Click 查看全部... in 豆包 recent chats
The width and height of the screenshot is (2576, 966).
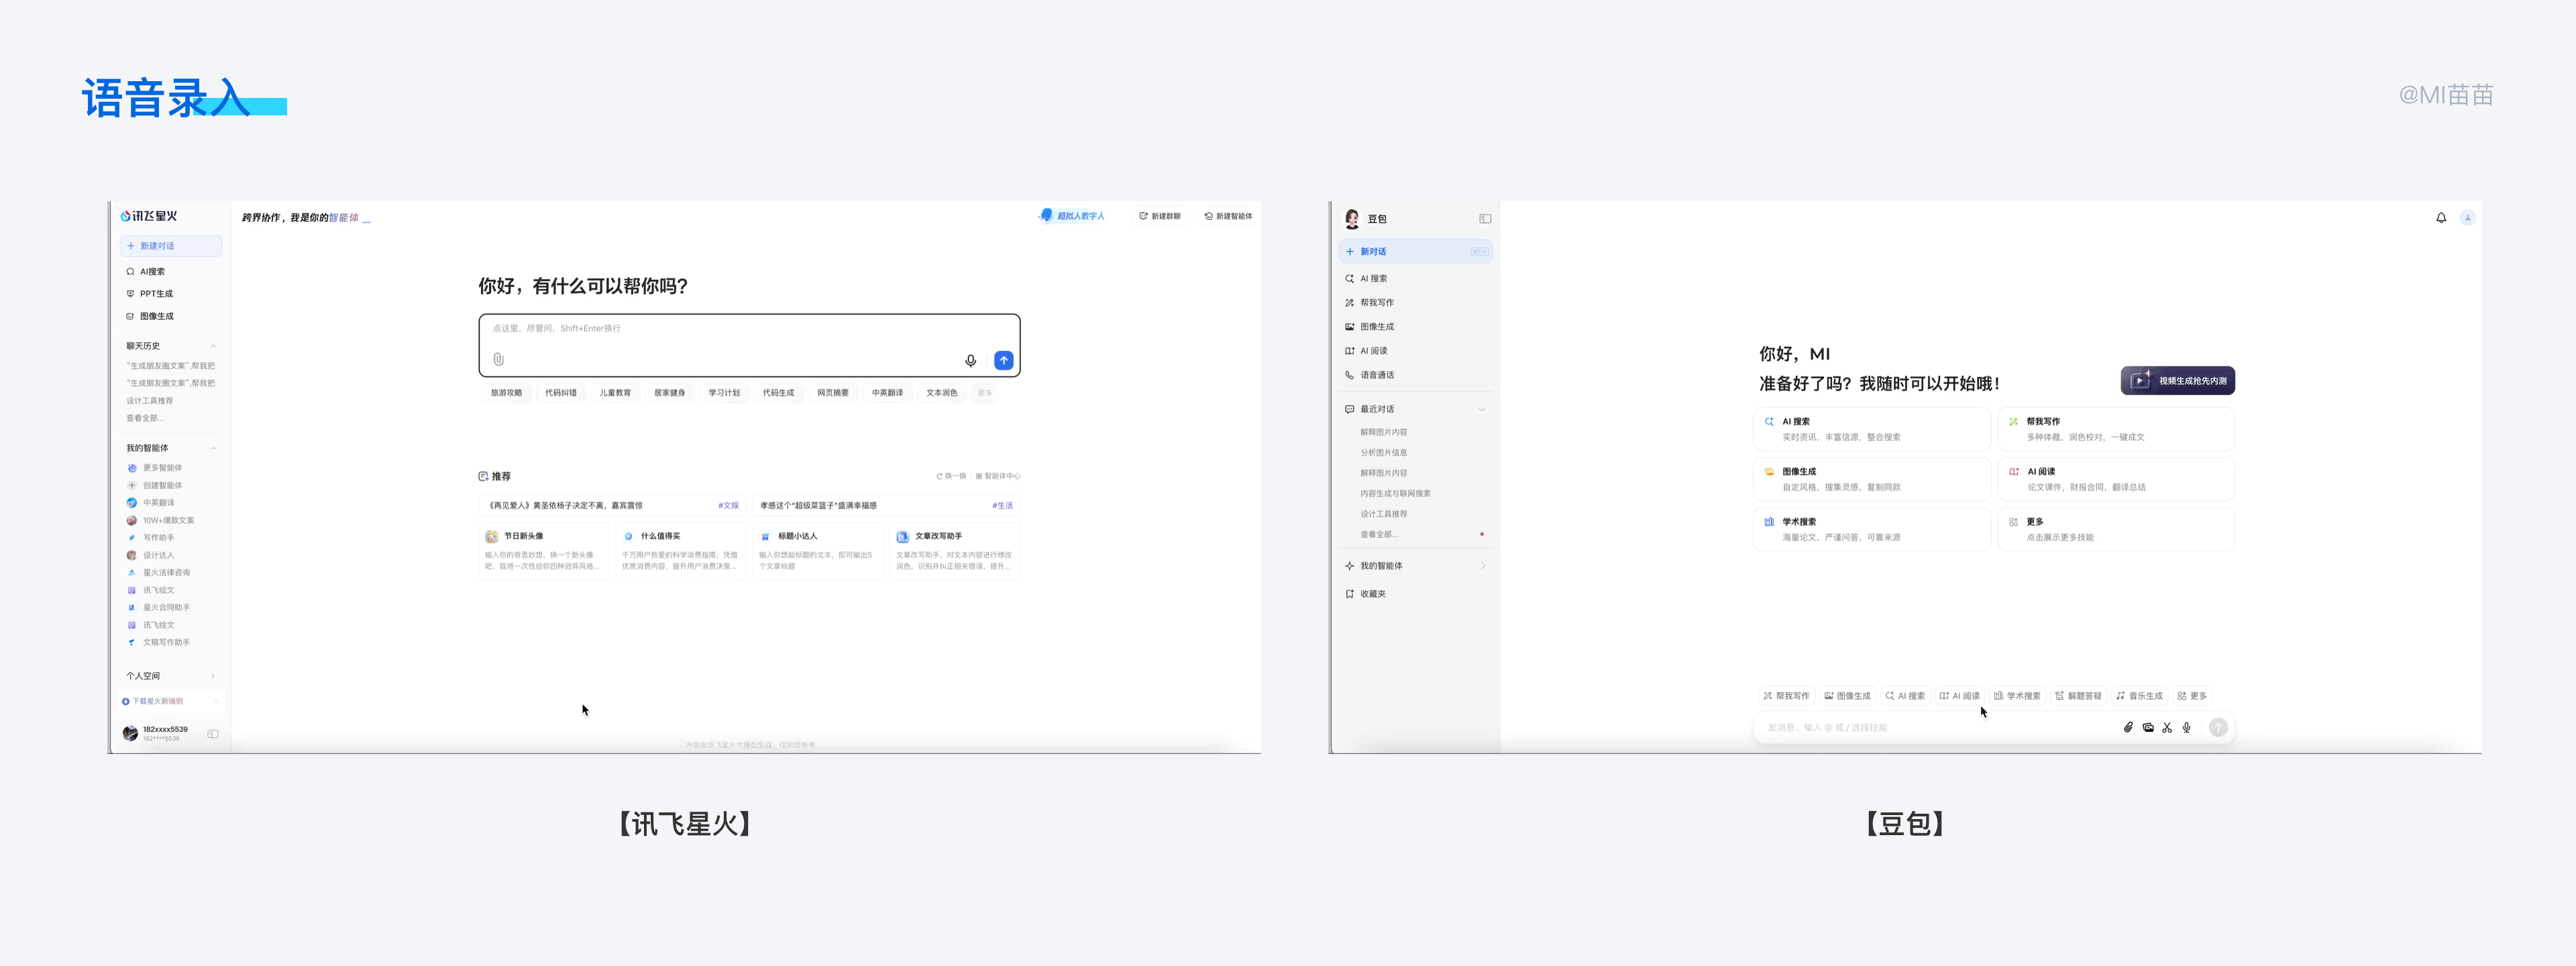point(1379,535)
